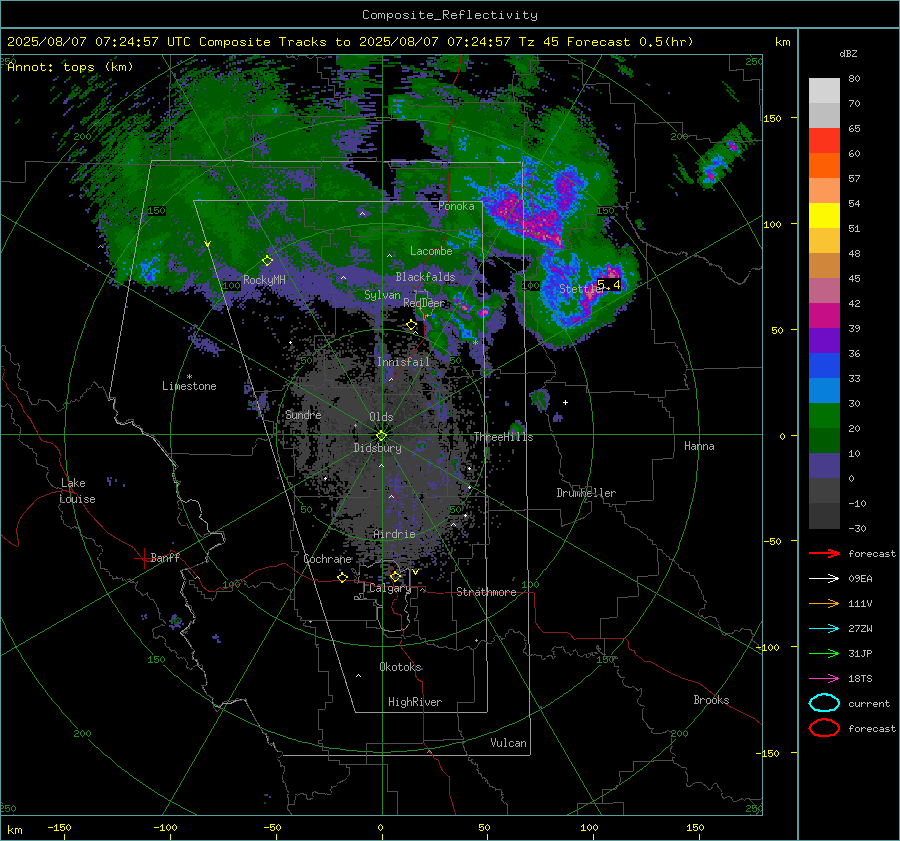Pick the 60-65 dBZ red swatch
Screen dimensions: 900x841
click(x=824, y=141)
